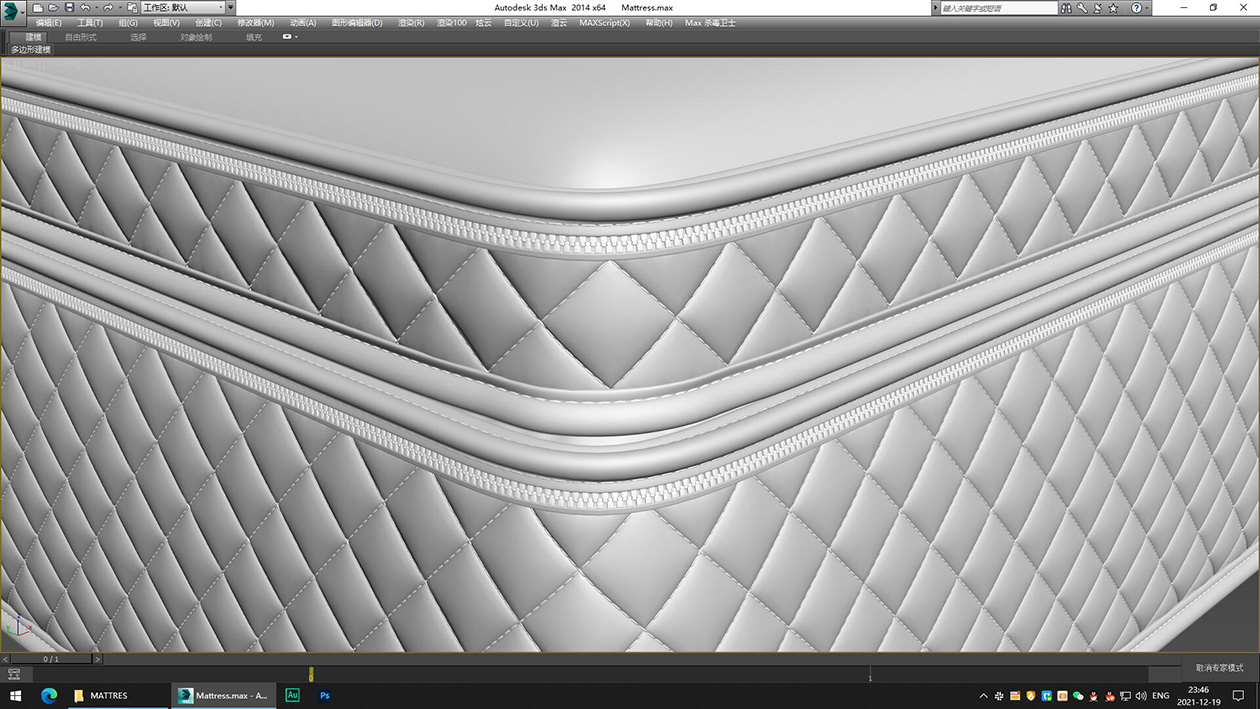
Task: Step time slider back with left arrow
Action: 5,659
